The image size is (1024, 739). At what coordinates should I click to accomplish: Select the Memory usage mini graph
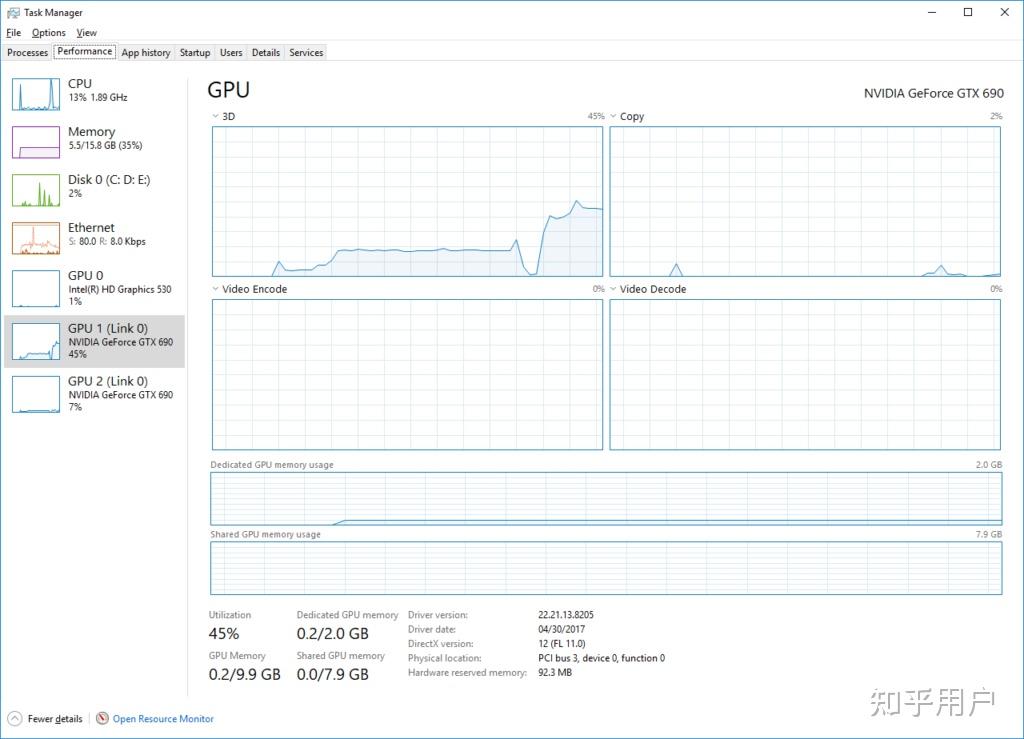(x=36, y=141)
